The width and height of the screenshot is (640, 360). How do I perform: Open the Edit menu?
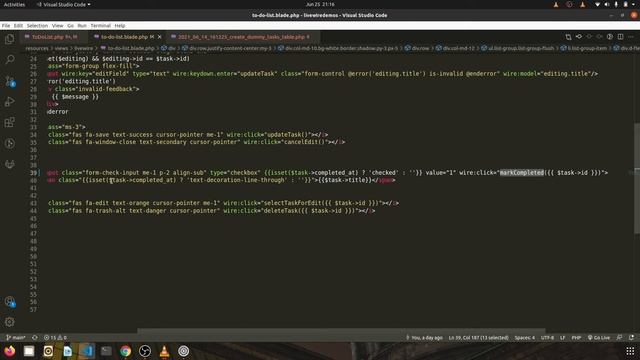click(18, 25)
